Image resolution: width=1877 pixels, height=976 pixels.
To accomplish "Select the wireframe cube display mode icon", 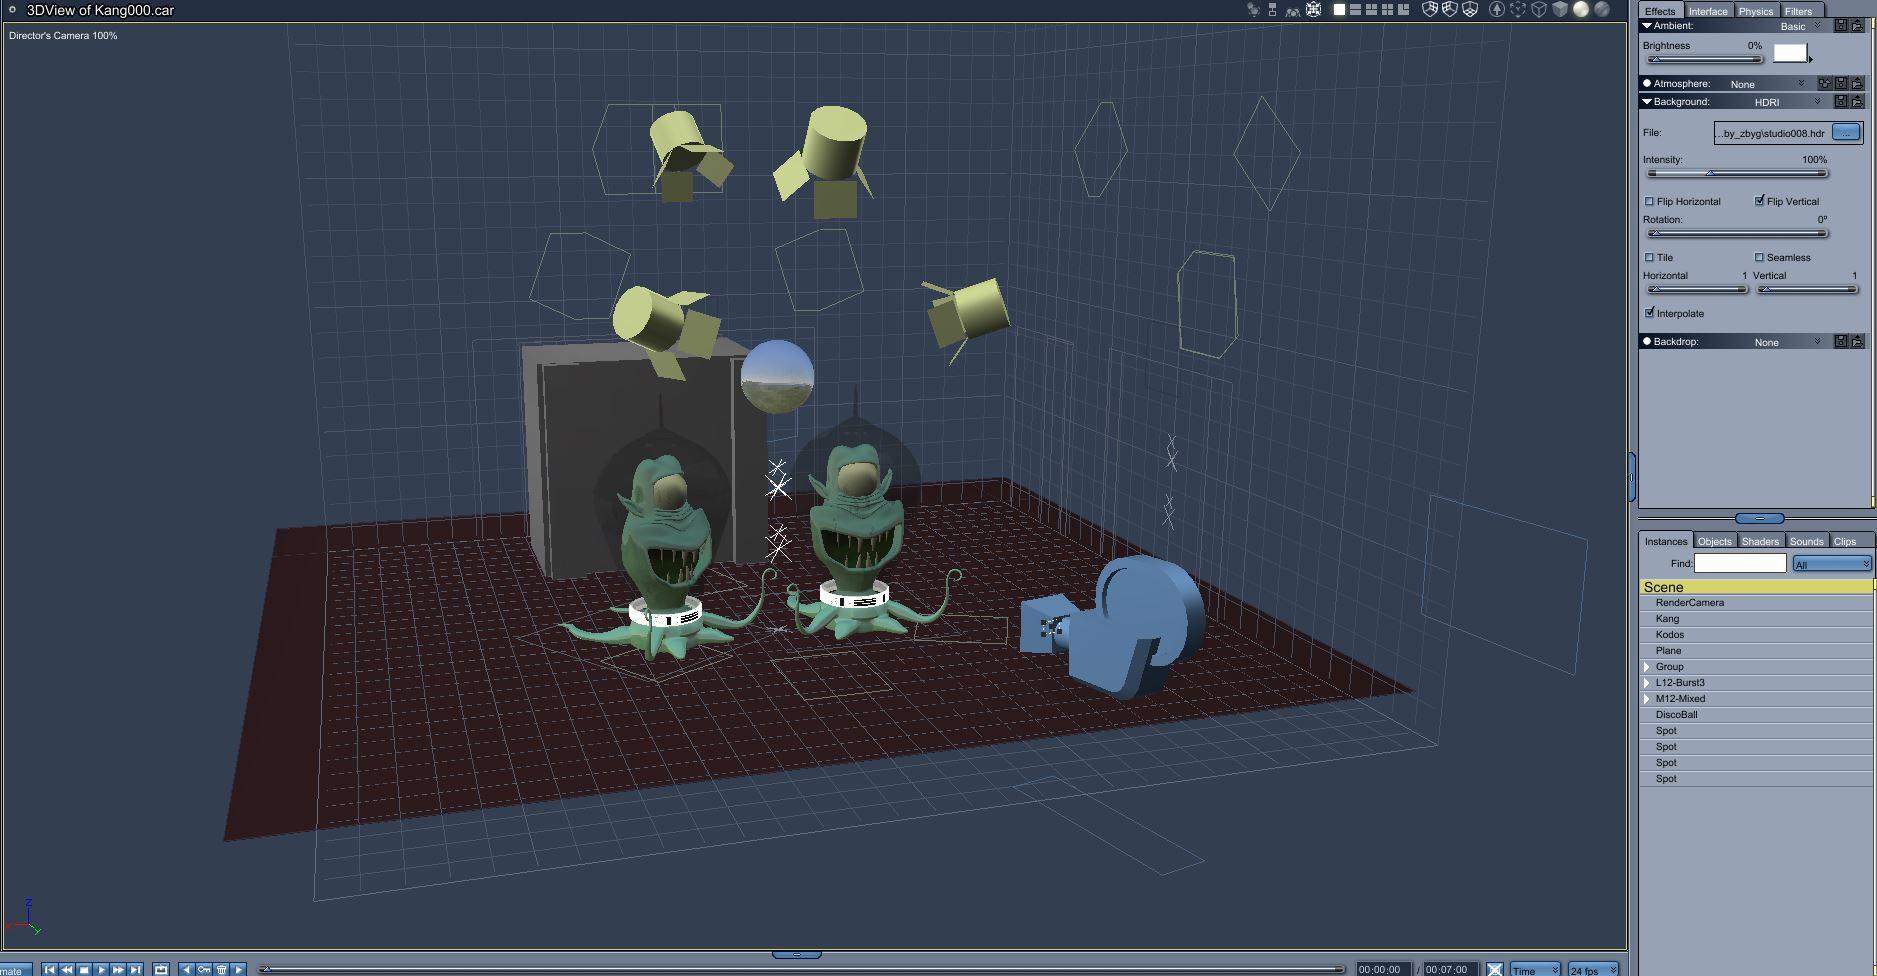I will pyautogui.click(x=1539, y=10).
